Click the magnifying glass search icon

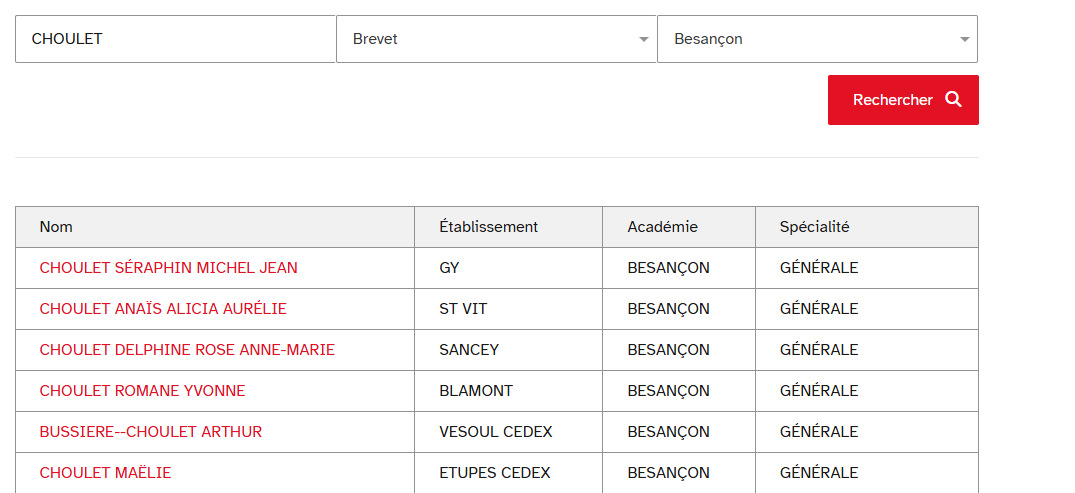(x=953, y=99)
